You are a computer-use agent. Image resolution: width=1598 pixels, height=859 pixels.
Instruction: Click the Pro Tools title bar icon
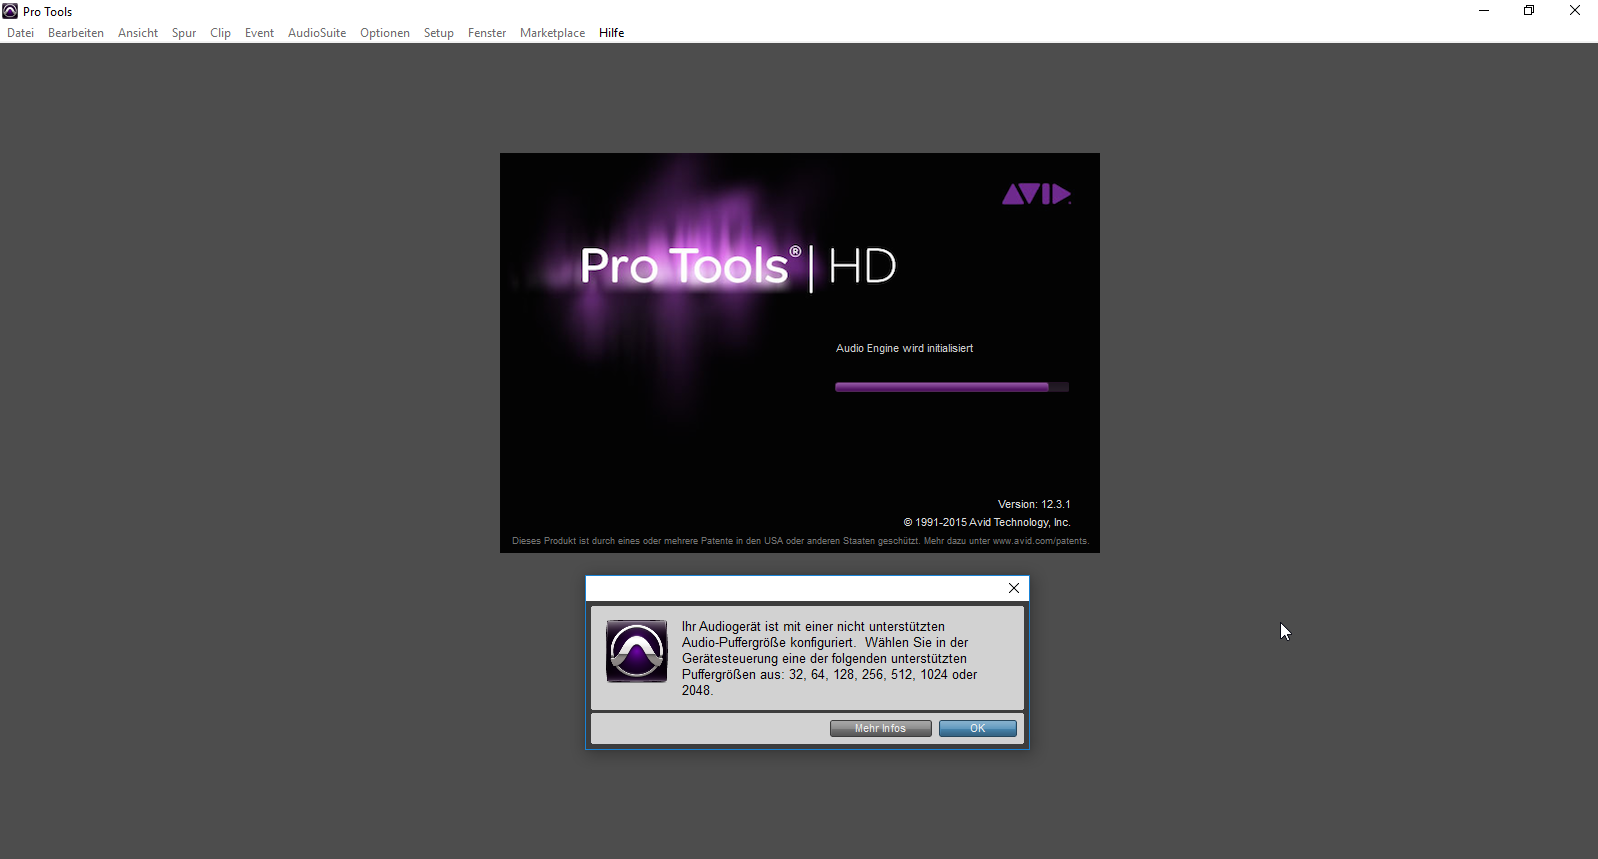tap(10, 11)
